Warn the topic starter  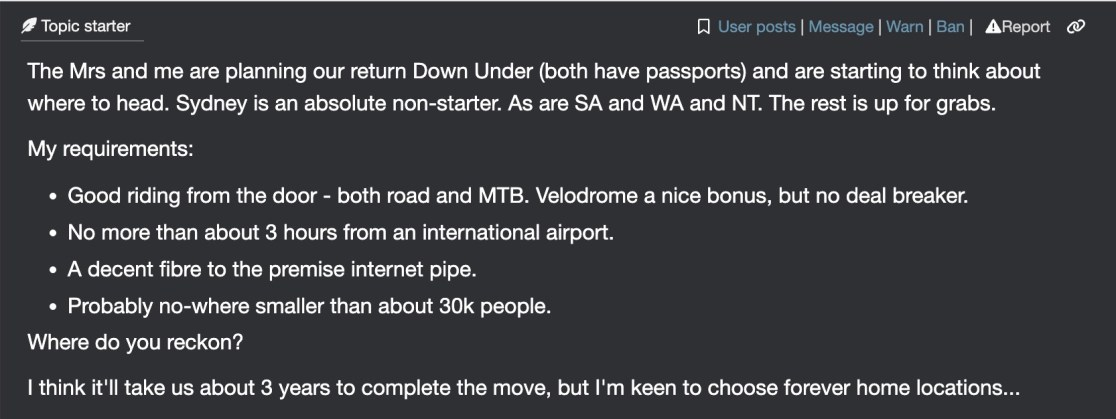click(904, 27)
